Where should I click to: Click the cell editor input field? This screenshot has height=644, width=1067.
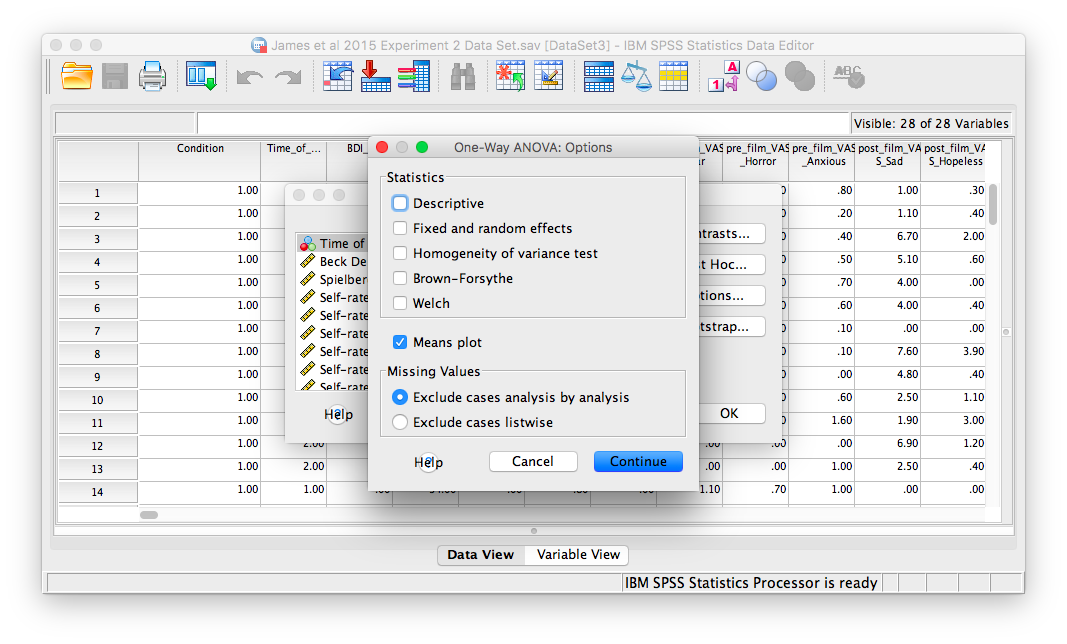pyautogui.click(x=523, y=123)
